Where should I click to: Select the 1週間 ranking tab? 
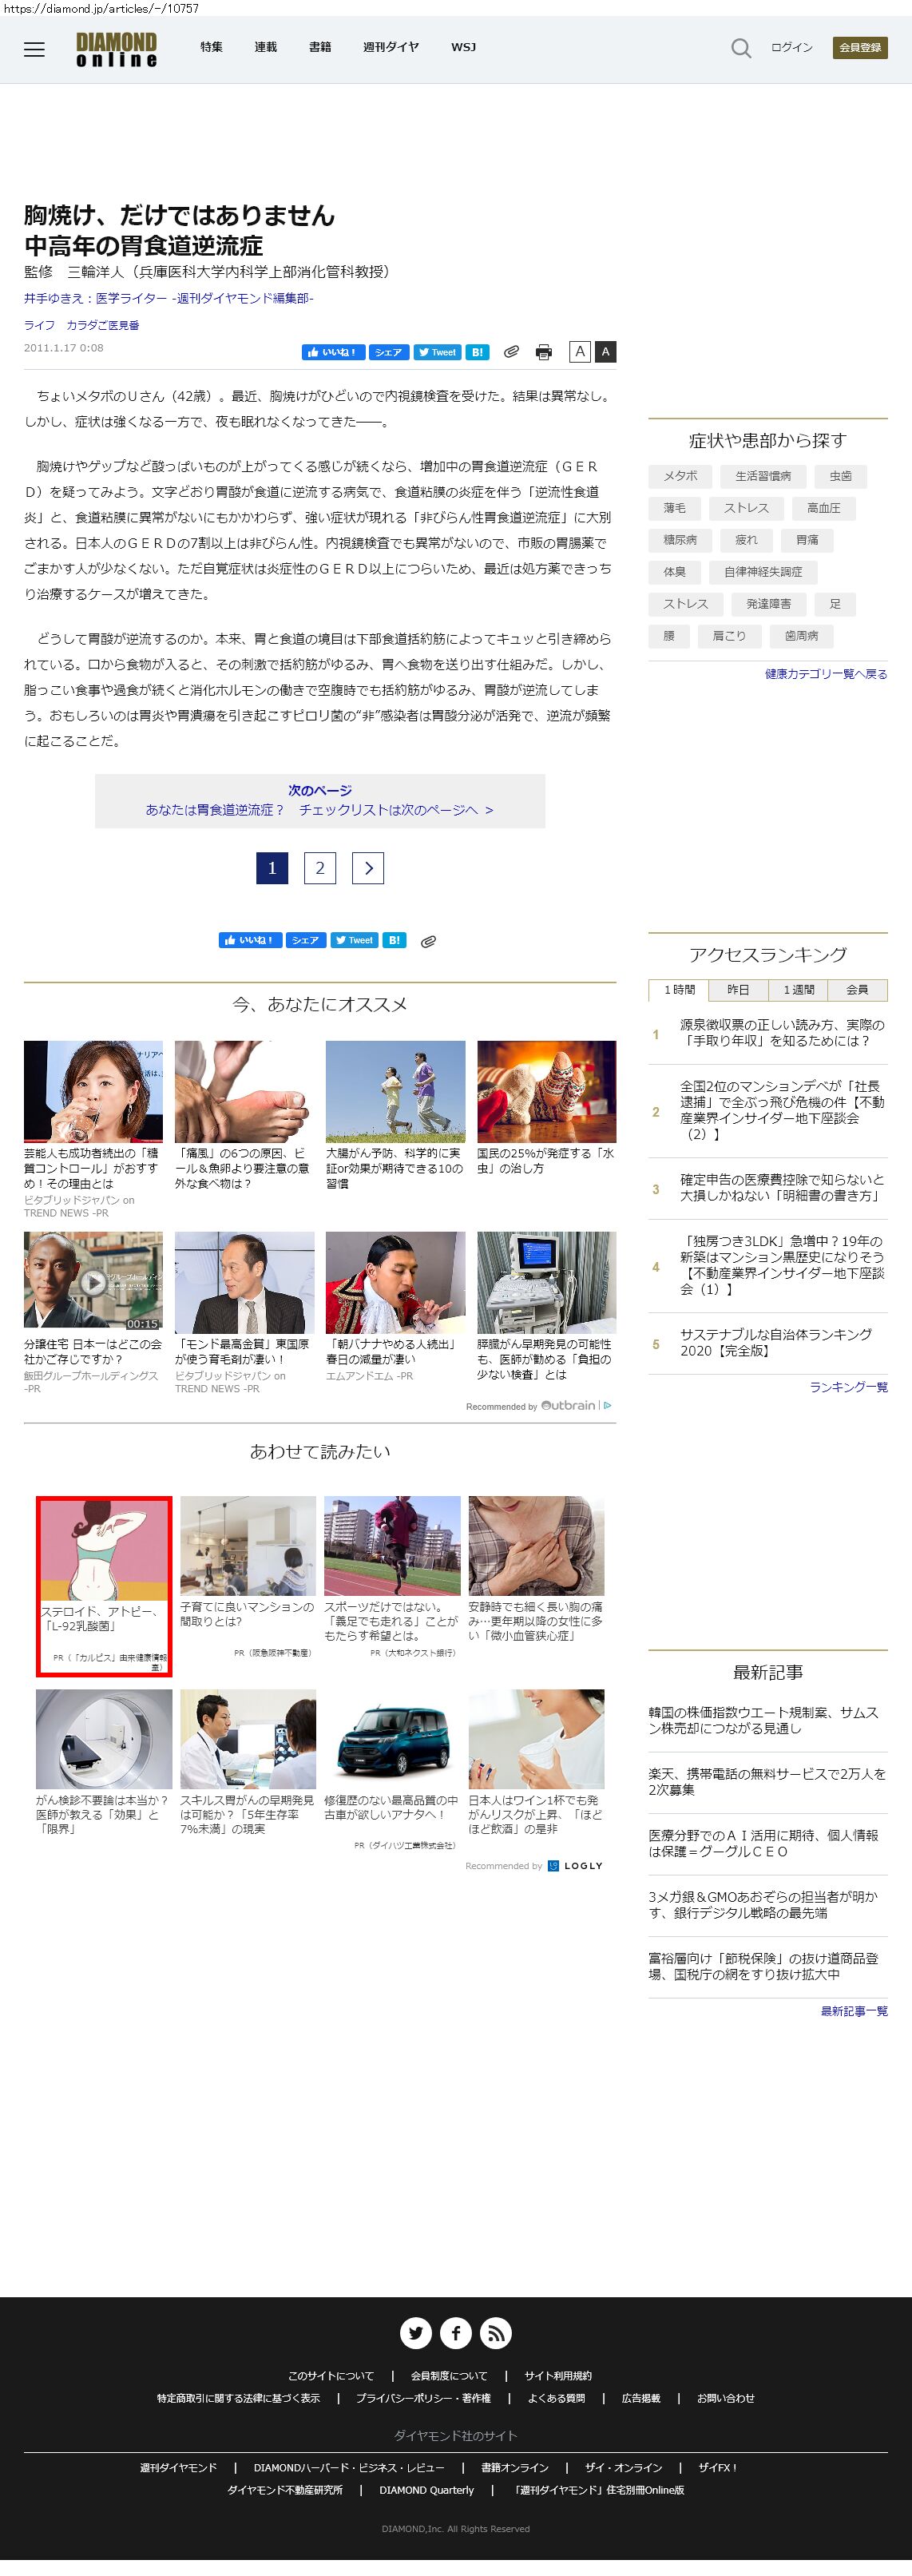(x=798, y=990)
